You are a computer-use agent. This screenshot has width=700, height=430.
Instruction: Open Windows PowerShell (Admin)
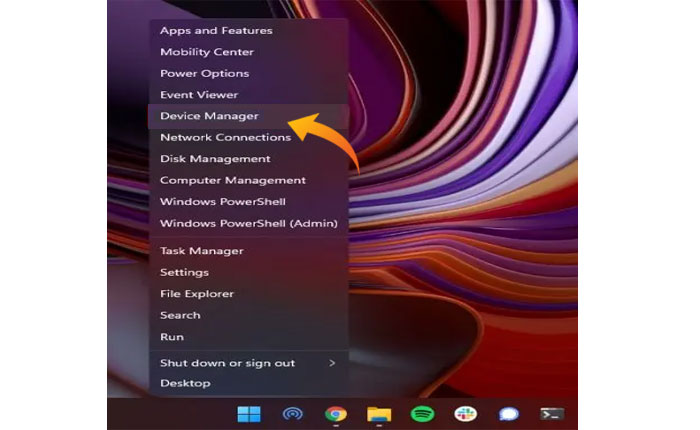pos(248,224)
